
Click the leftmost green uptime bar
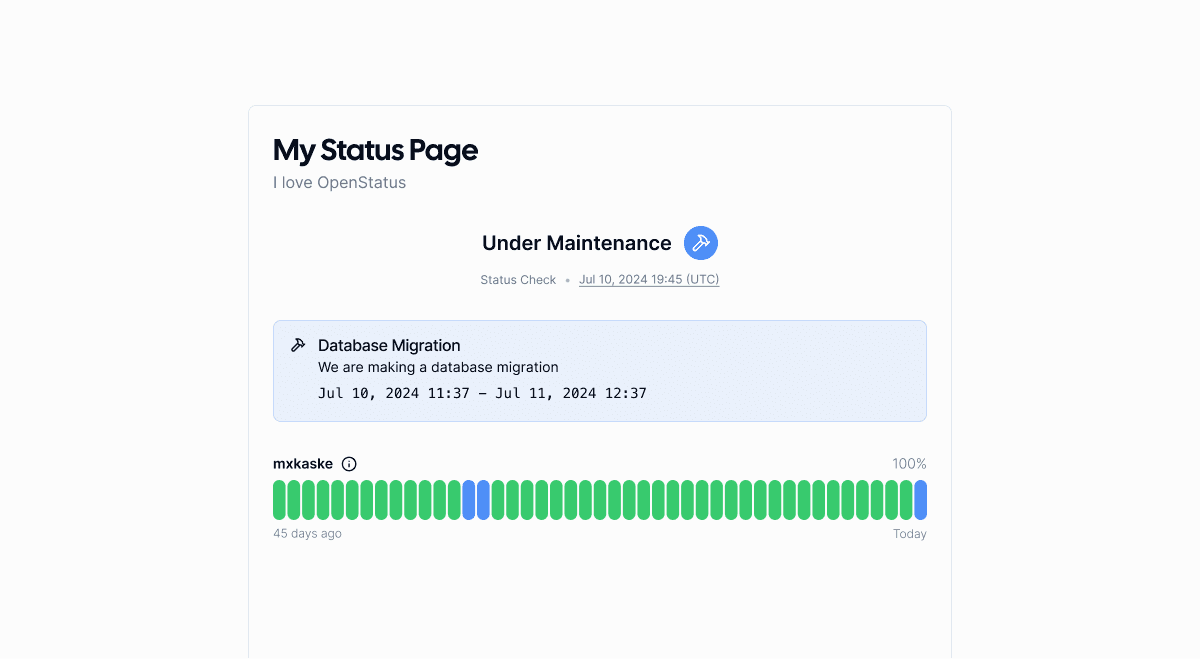pos(279,499)
